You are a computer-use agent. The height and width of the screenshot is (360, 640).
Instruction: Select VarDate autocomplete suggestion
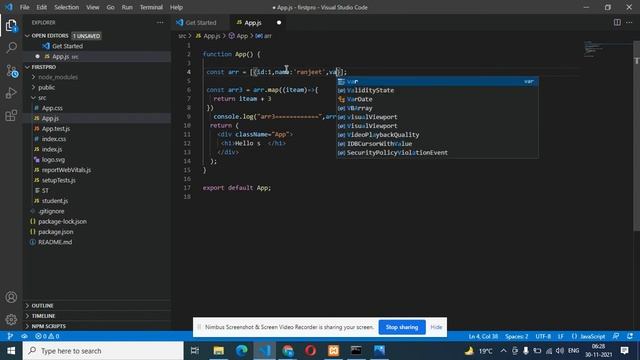(x=437, y=99)
